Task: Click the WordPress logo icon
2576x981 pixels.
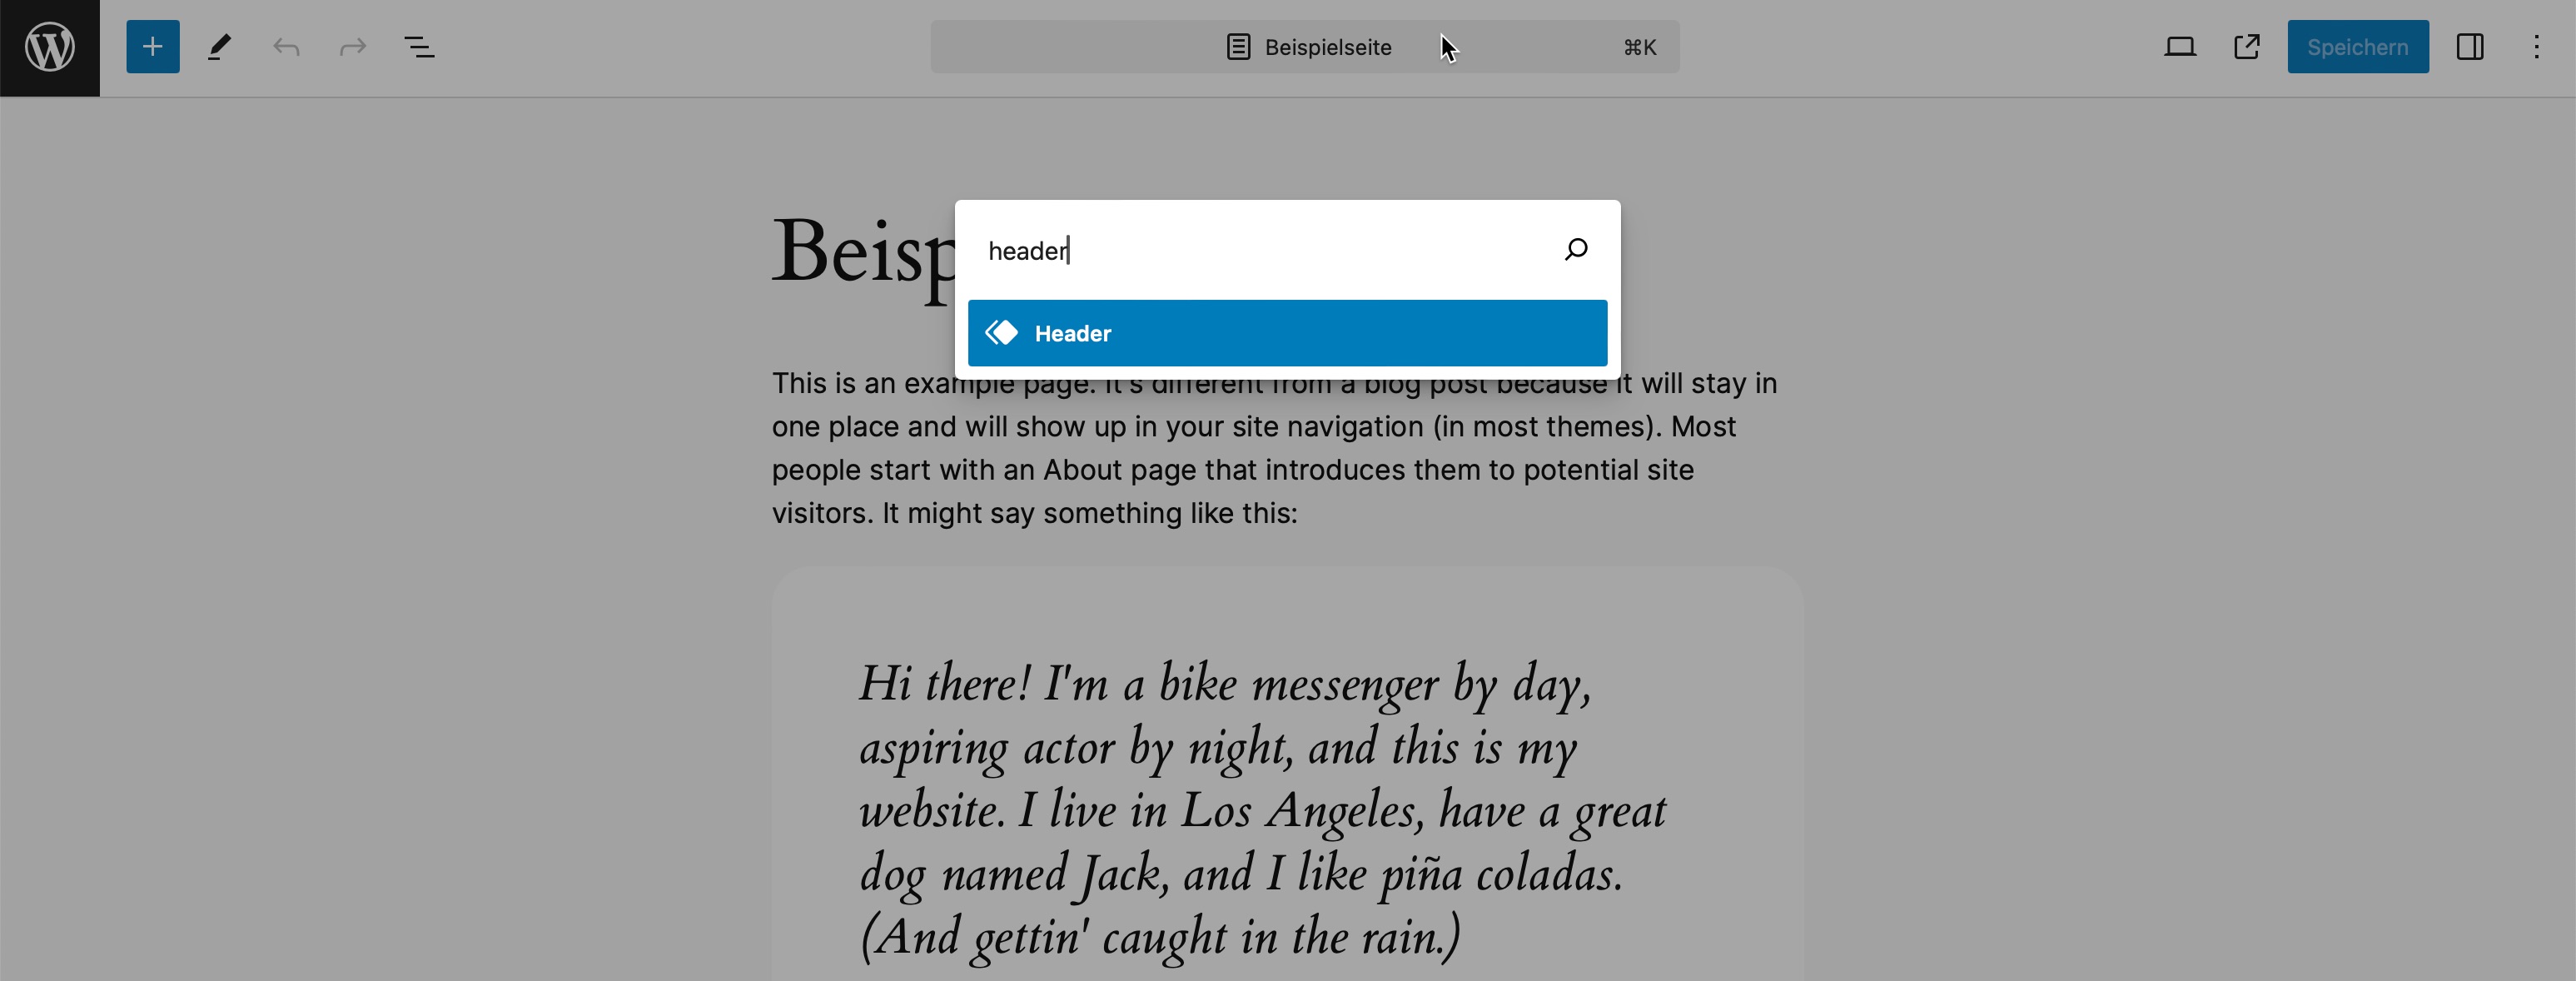Action: pos(50,48)
